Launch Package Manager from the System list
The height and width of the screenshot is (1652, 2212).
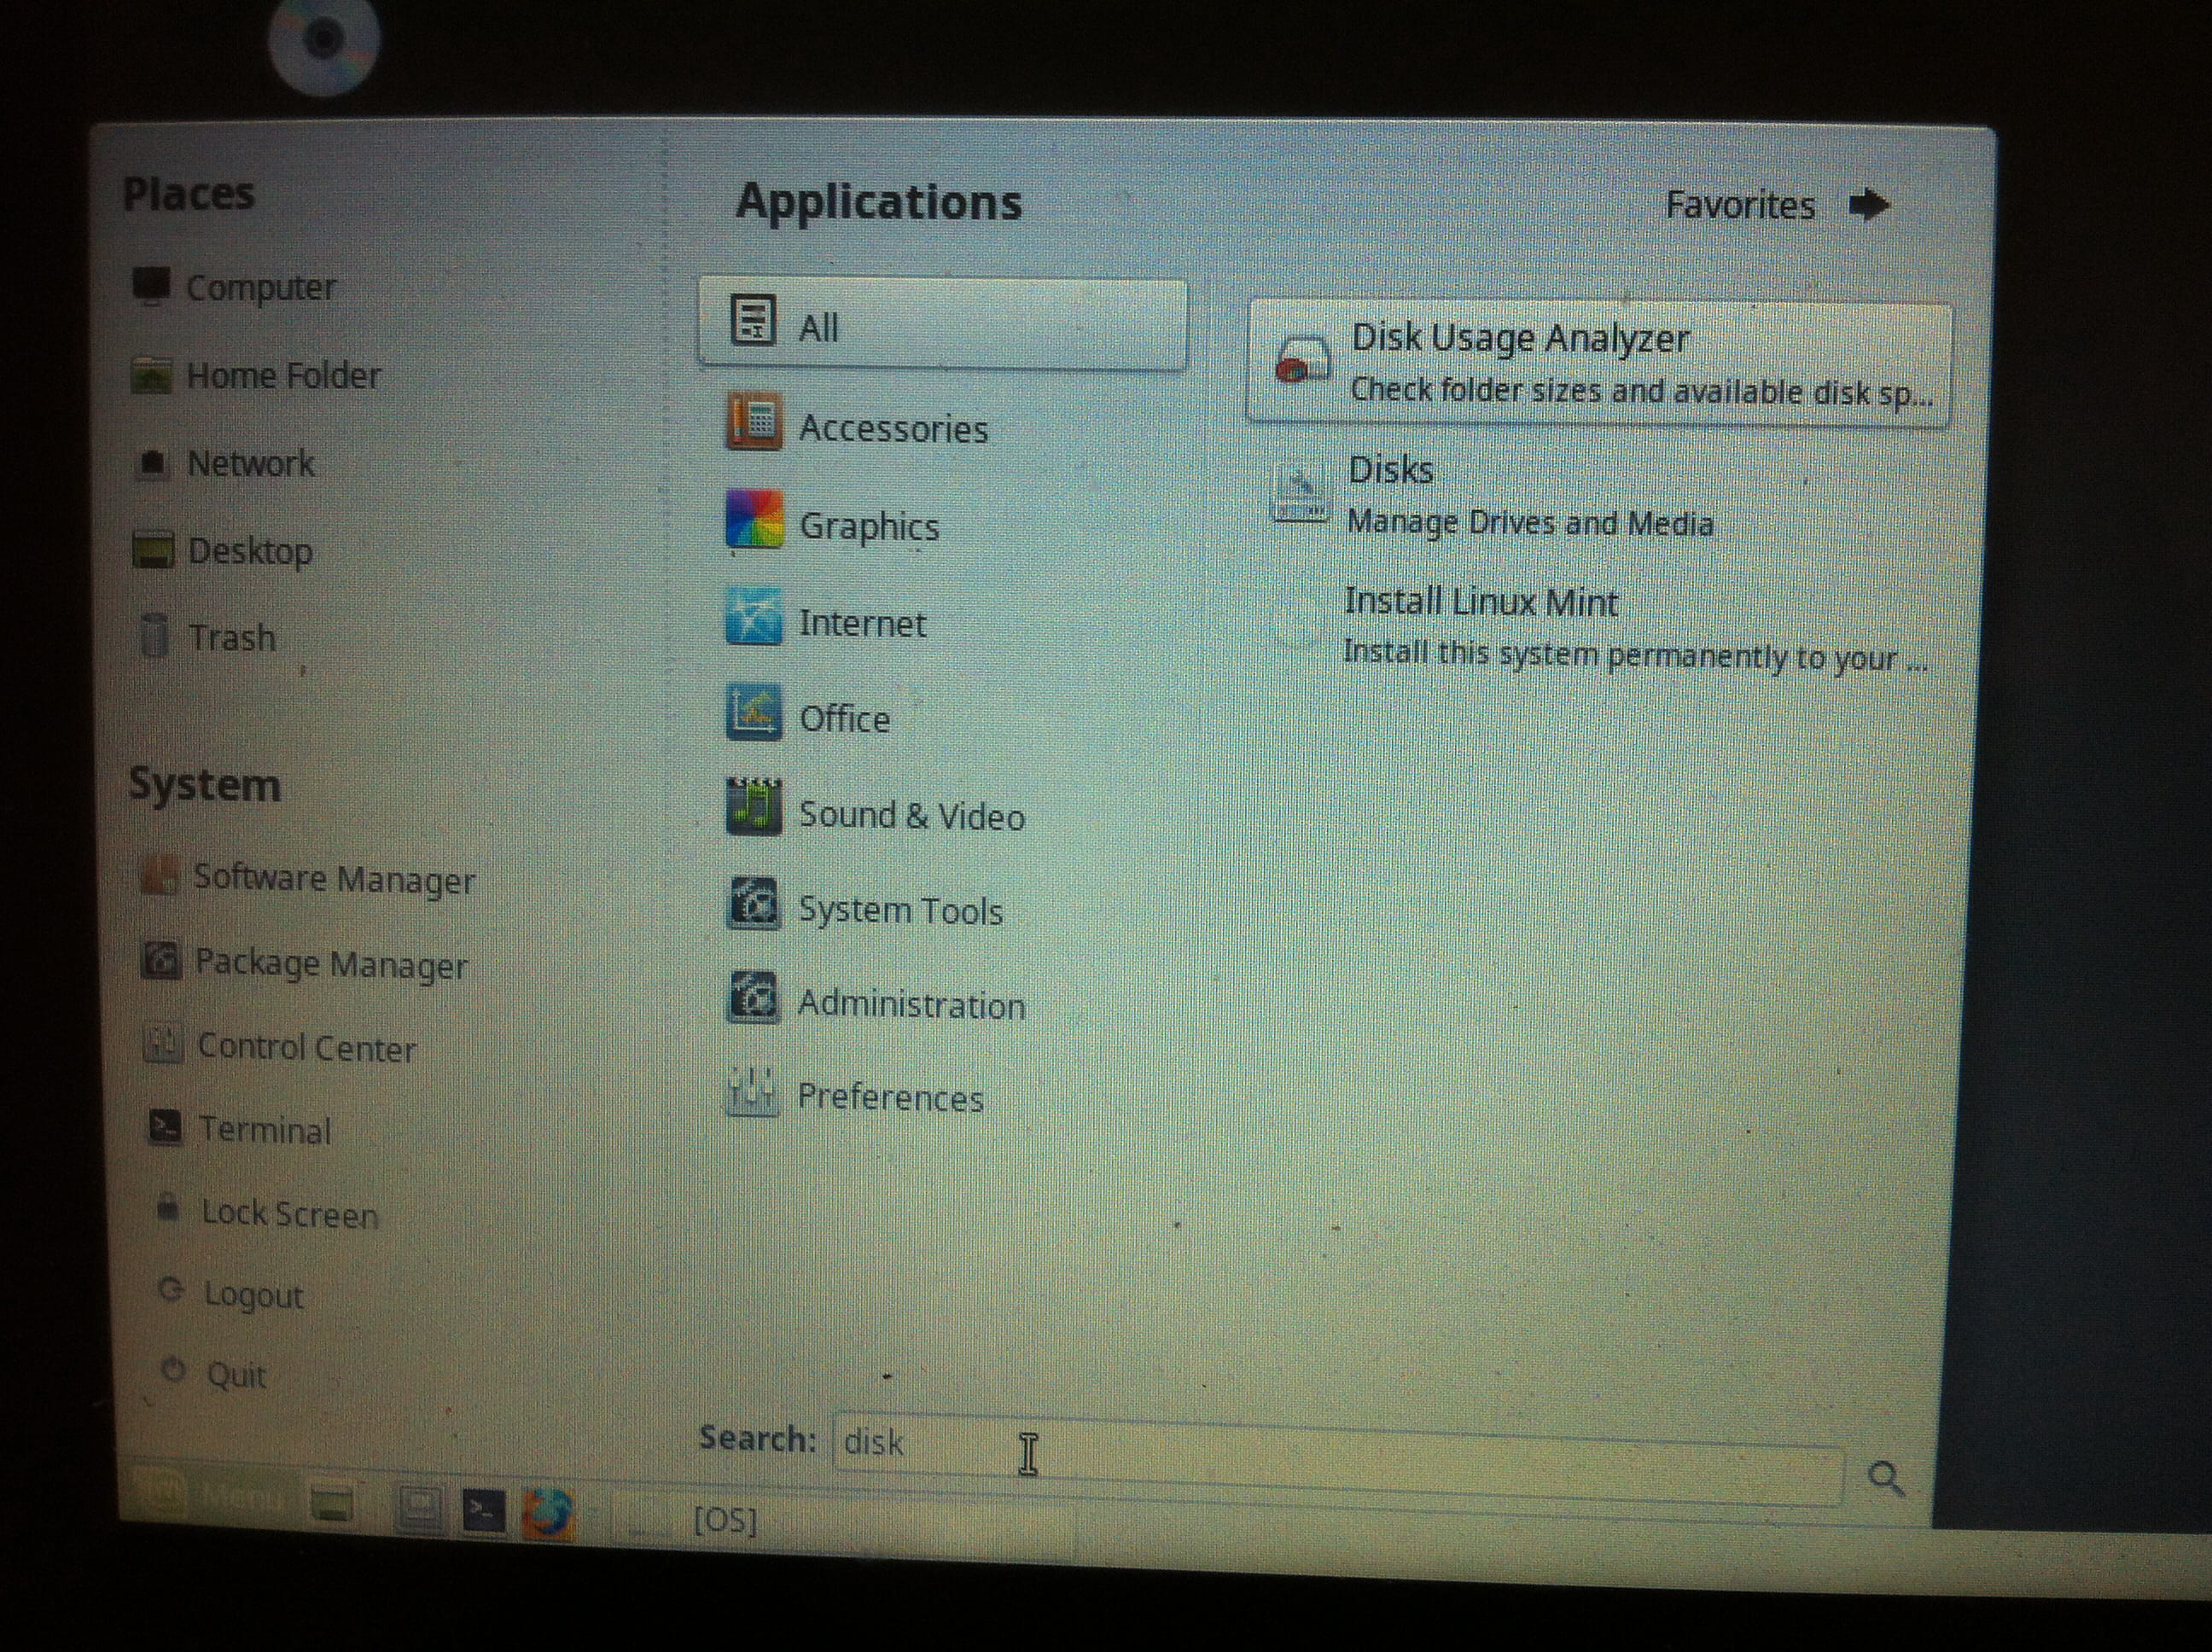[305, 963]
